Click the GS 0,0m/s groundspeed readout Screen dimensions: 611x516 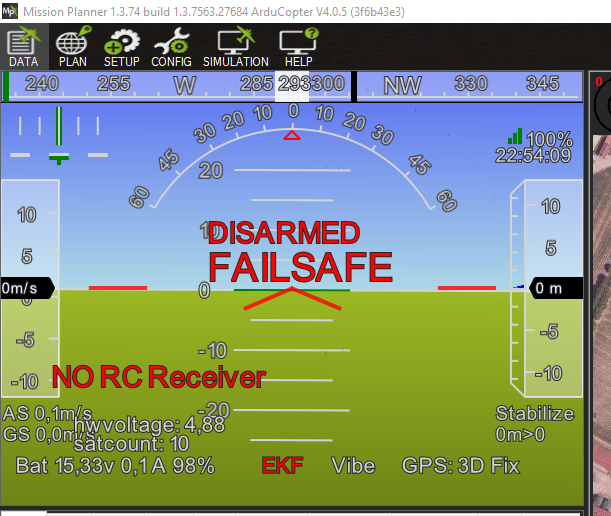pos(48,434)
